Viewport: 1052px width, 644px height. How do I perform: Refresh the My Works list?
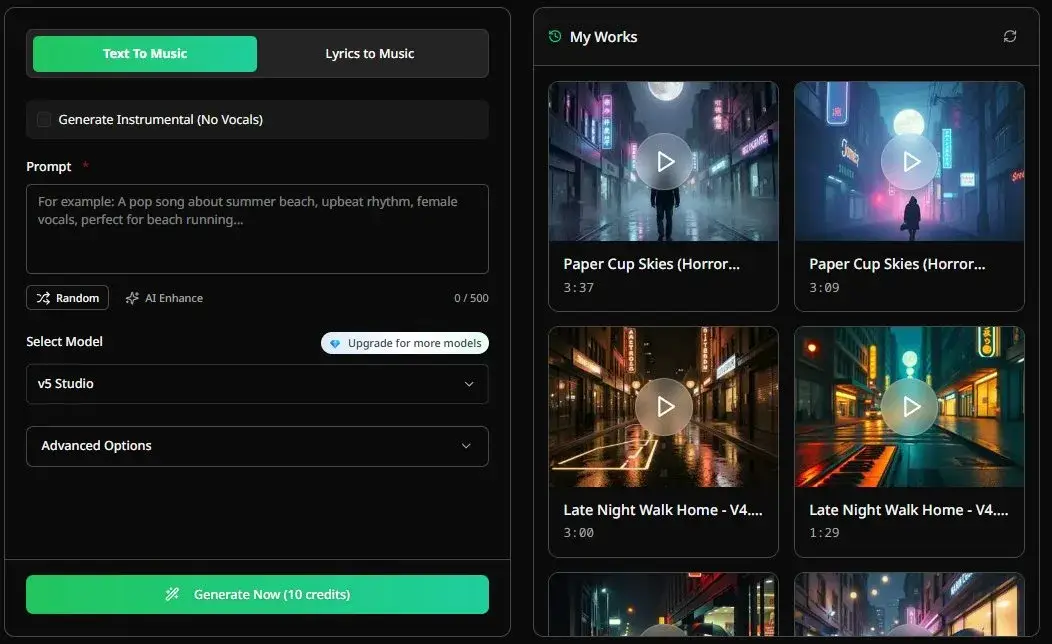1010,36
